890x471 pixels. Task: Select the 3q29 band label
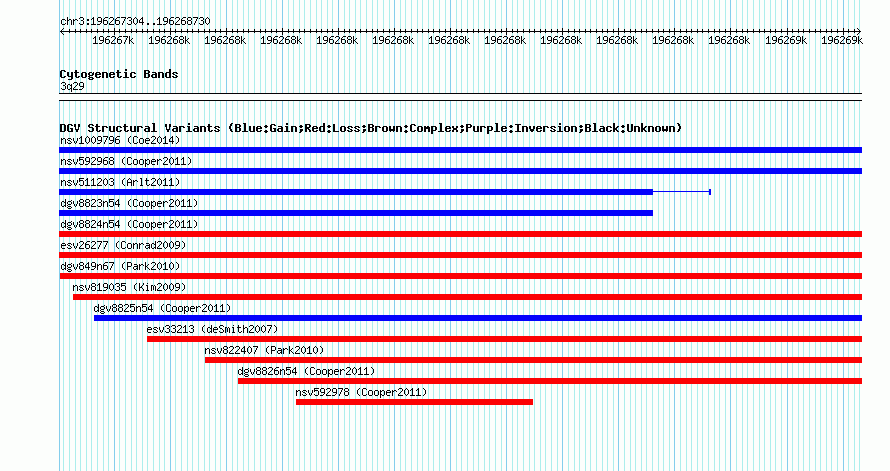pos(72,86)
